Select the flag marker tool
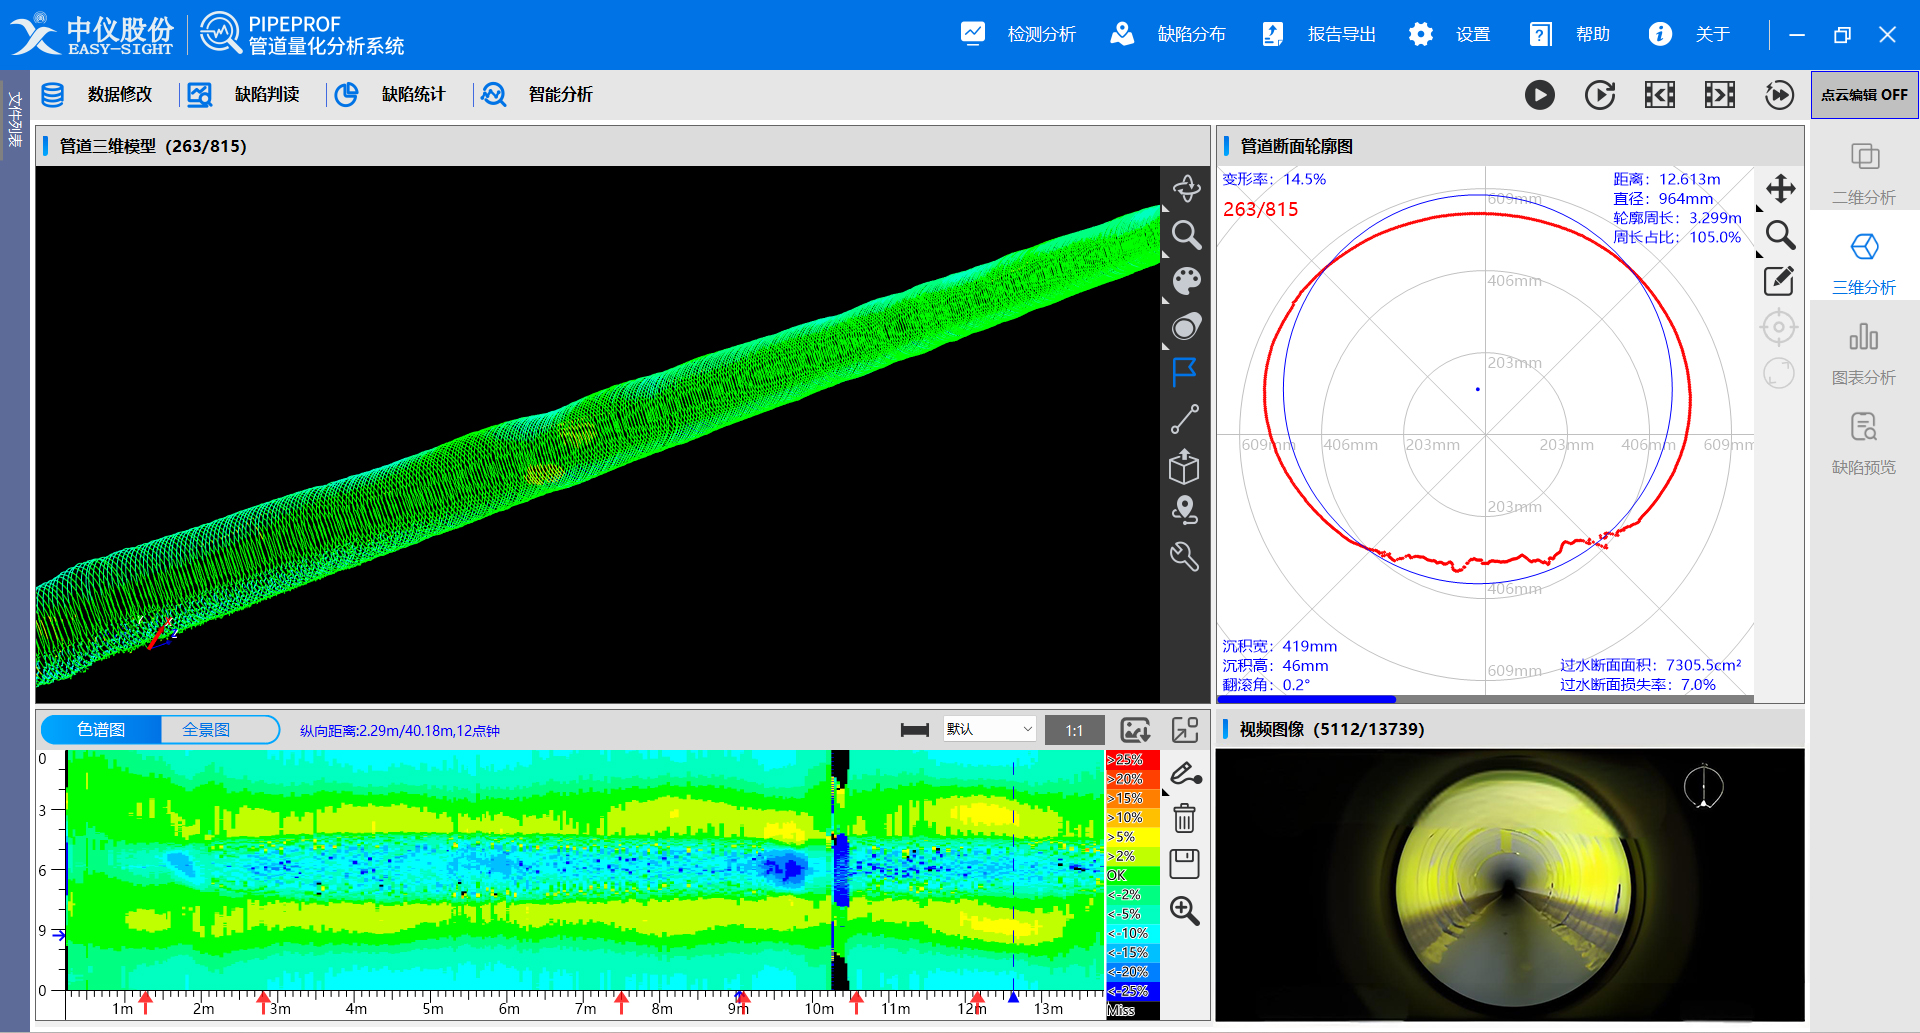Viewport: 1920px width, 1033px height. pos(1185,372)
